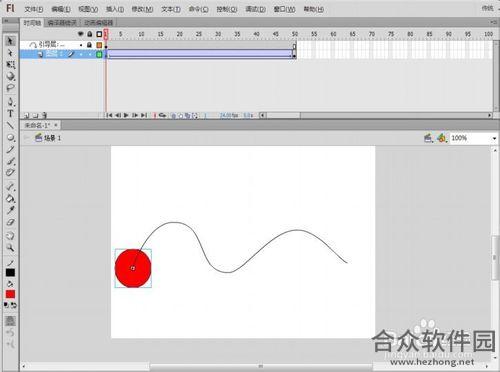The image size is (500, 372).
Task: Click the edit scene clapper icon
Action: [x=428, y=138]
